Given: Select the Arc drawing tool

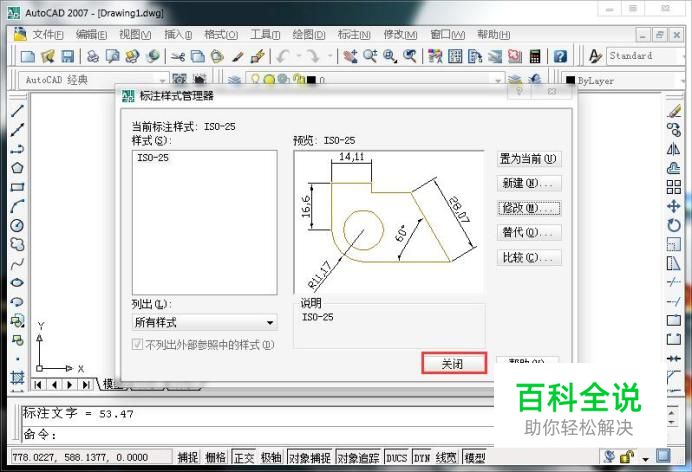Looking at the screenshot, I should tap(17, 206).
